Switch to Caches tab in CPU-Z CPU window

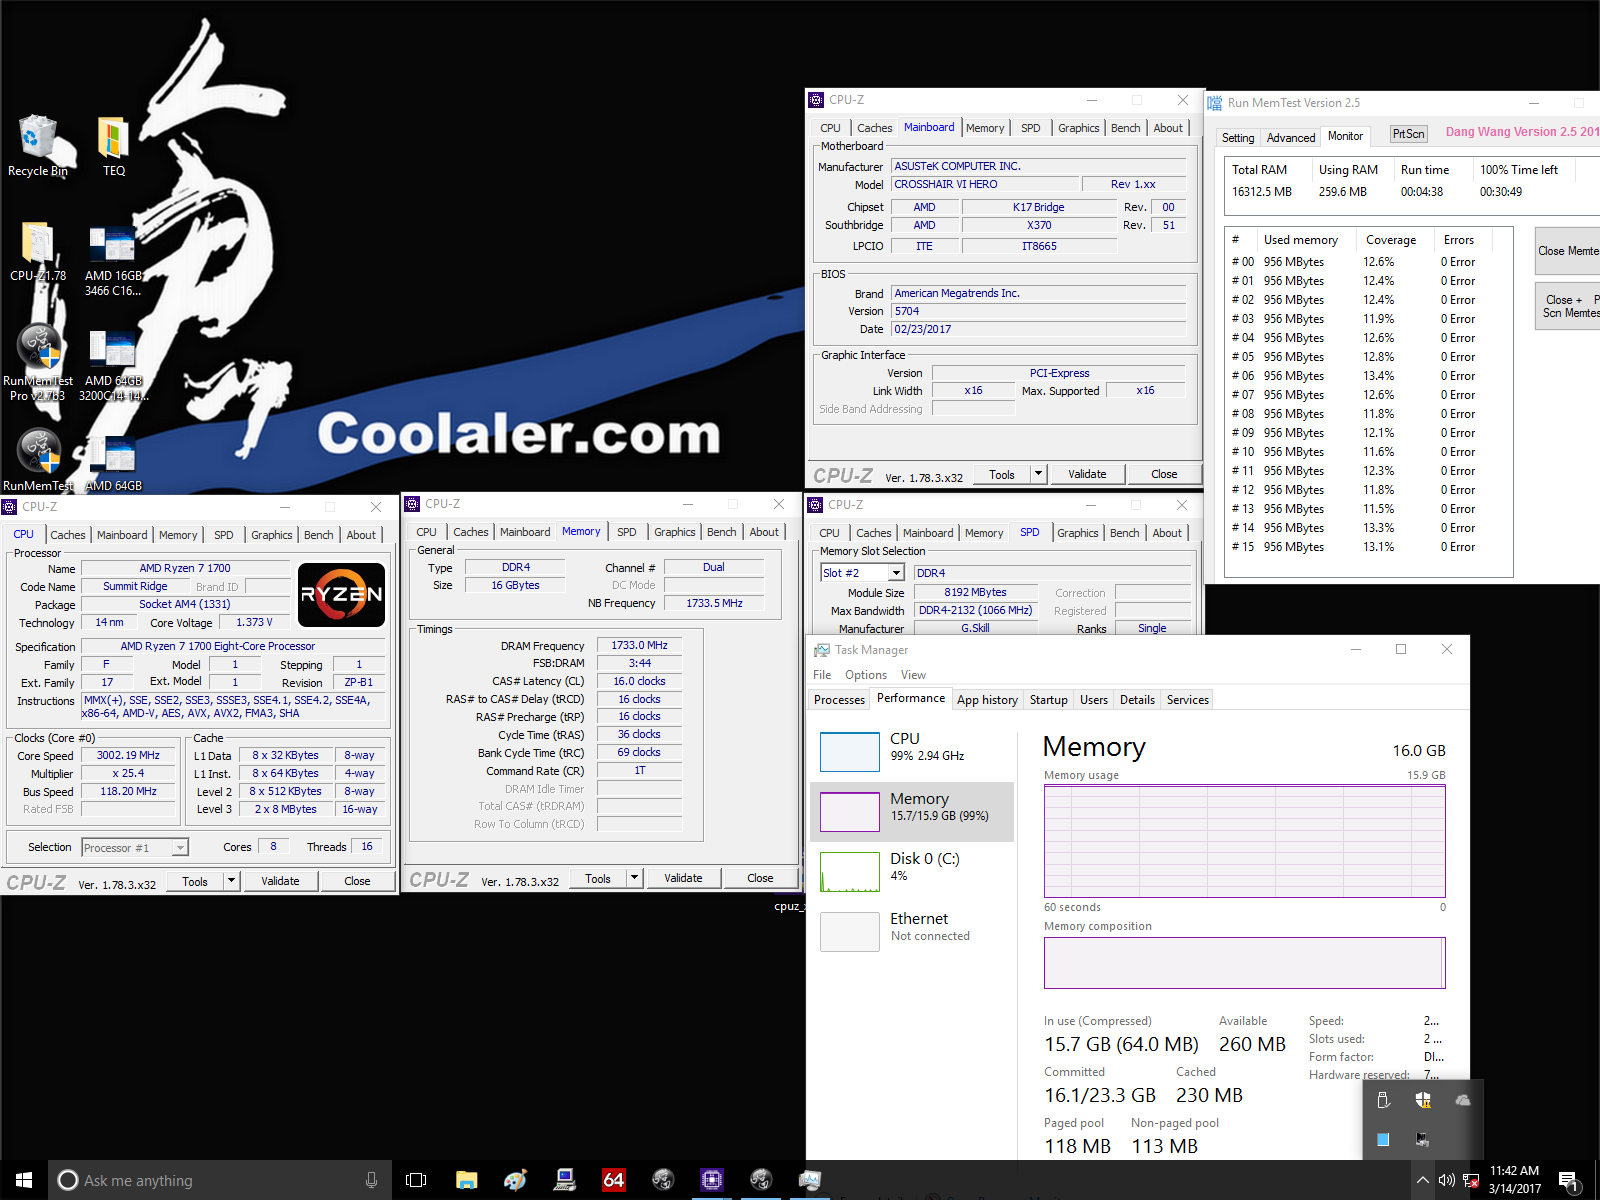point(68,535)
